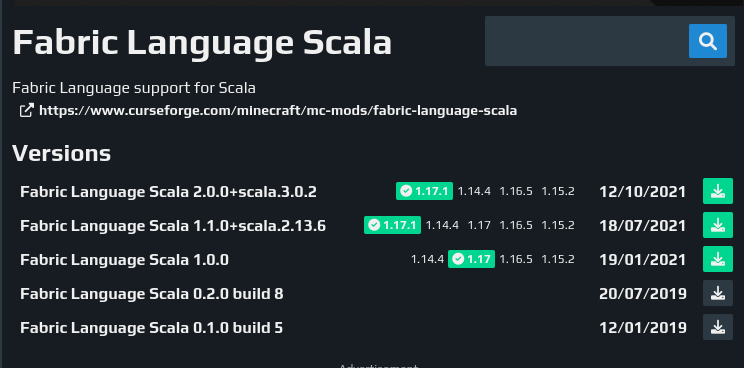744x368 pixels.
Task: Open the curseforge.com fabric-language-scala link
Action: click(278, 111)
